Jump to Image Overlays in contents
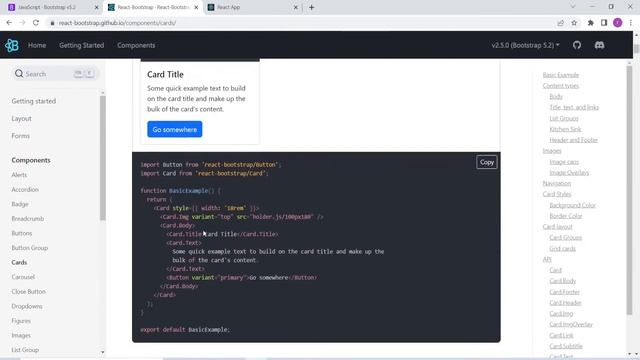This screenshot has height=360, width=640. (x=569, y=173)
